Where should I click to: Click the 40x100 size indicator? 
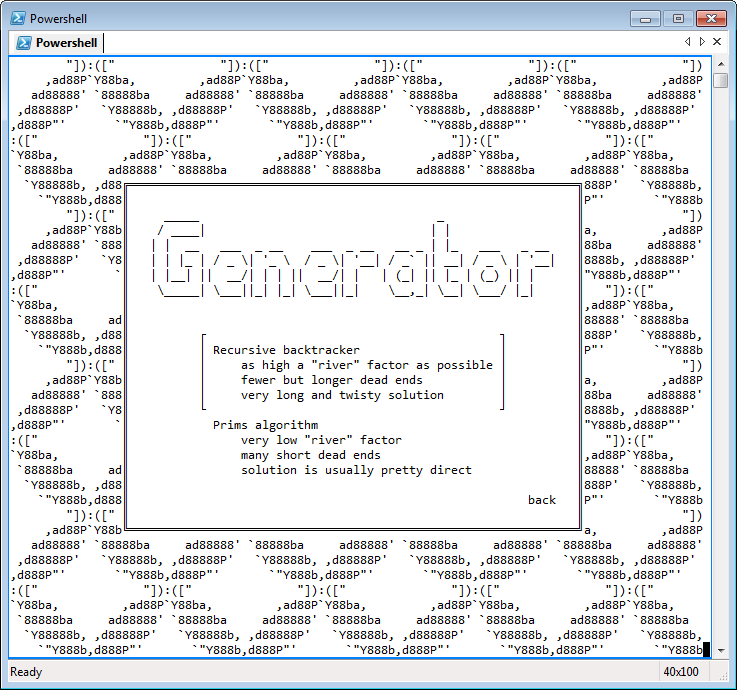681,672
